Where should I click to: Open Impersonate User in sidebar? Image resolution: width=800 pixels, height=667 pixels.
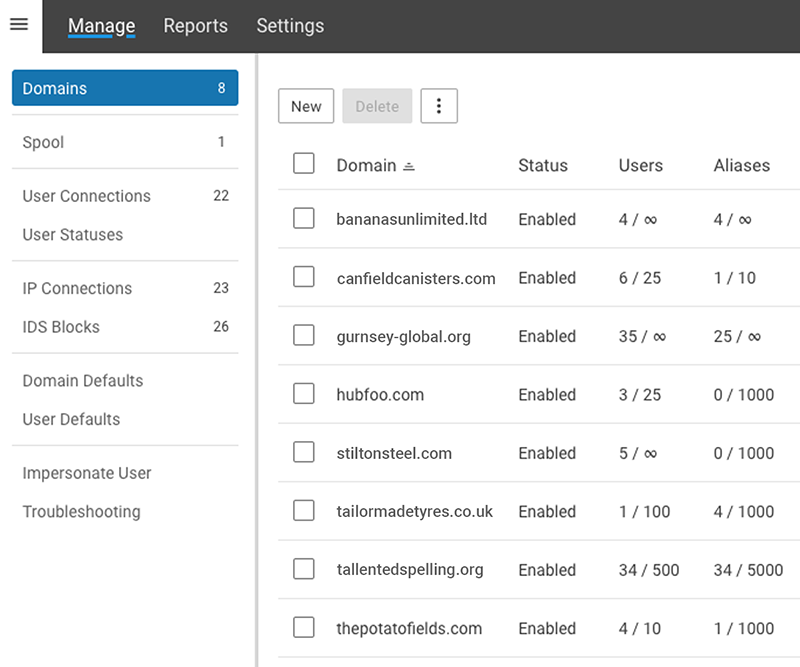point(125,473)
